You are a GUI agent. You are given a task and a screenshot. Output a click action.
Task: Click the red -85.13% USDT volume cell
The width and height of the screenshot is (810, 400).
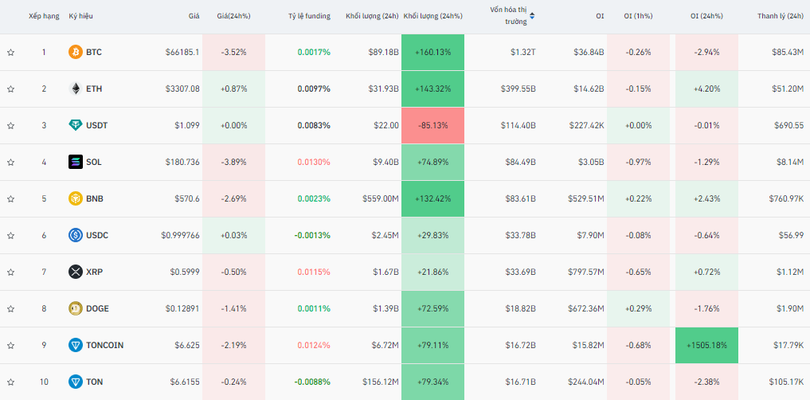[433, 126]
